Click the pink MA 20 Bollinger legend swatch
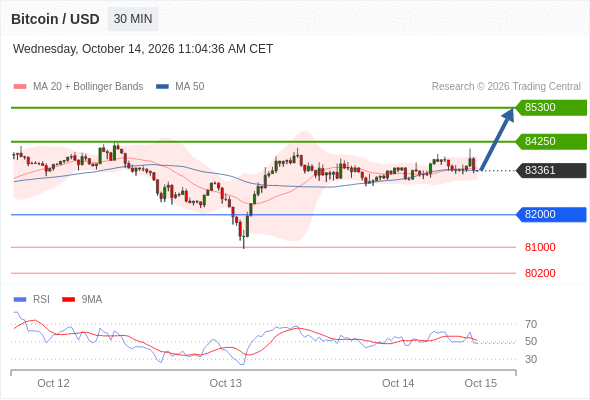This screenshot has height=400, width=590. [x=20, y=87]
